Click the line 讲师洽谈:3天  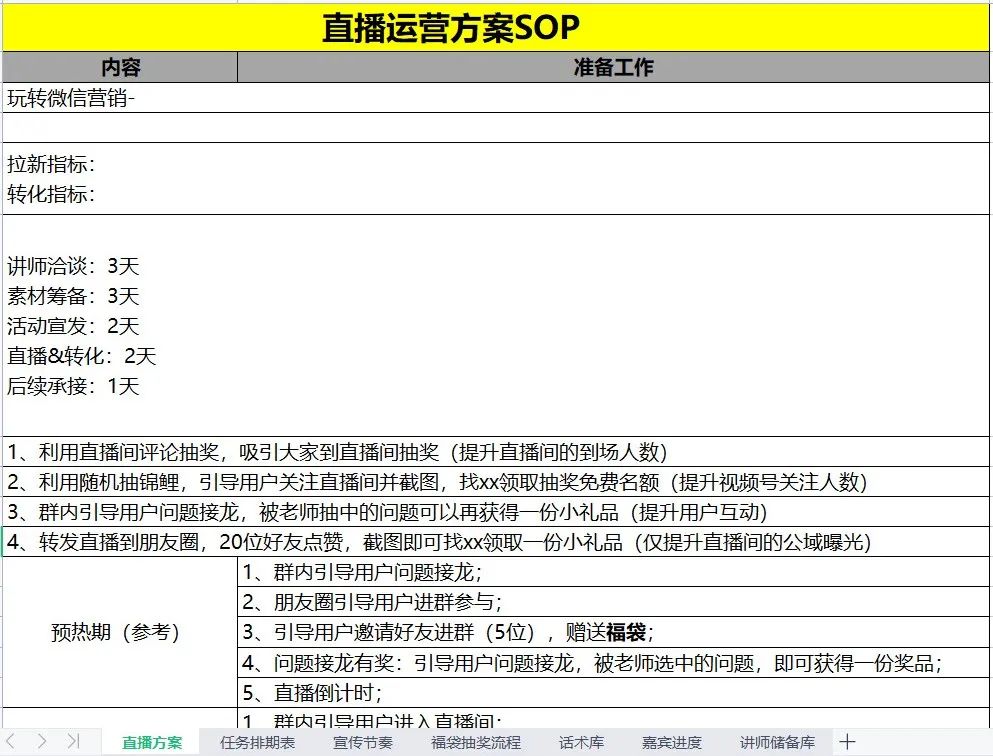pos(73,266)
